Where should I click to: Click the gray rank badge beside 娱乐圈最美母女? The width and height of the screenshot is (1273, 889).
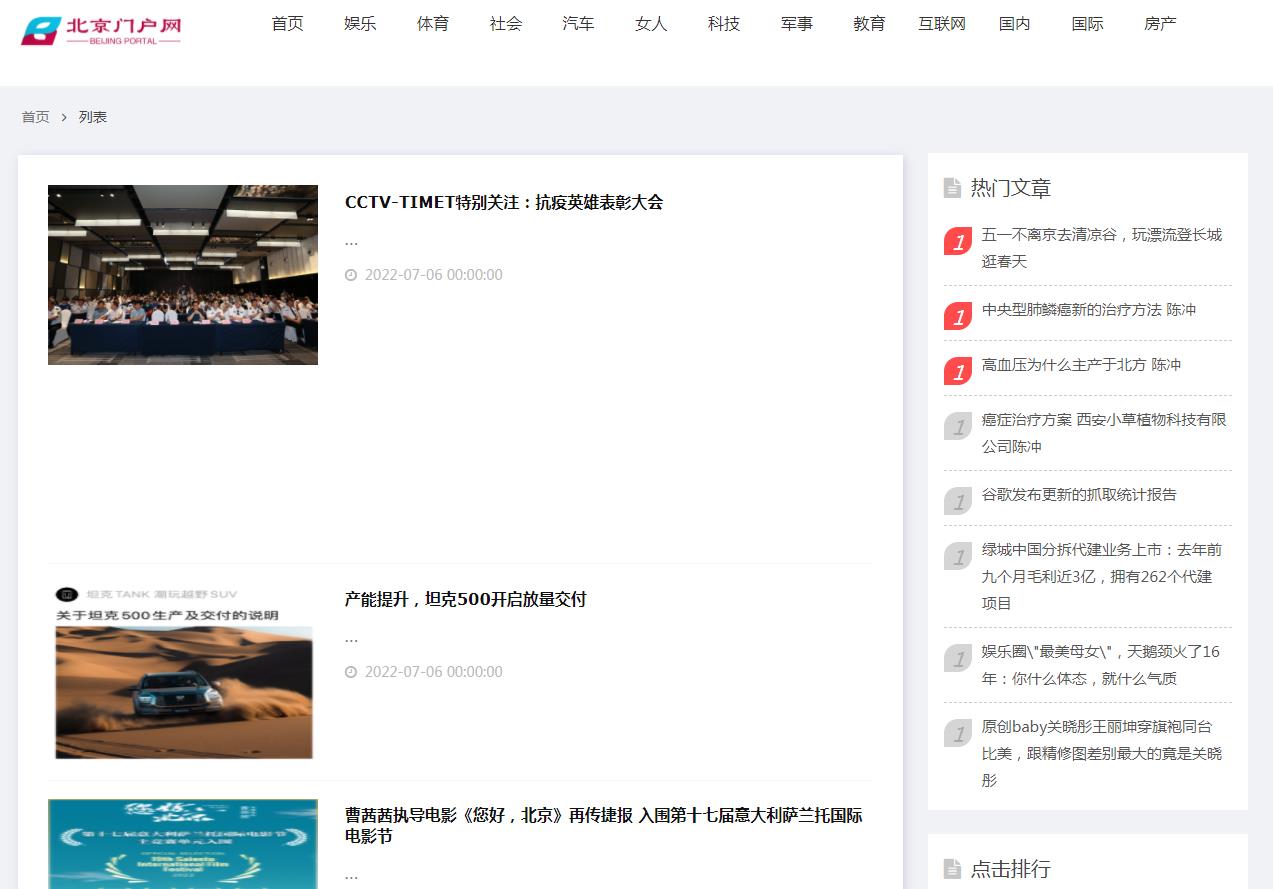[958, 659]
